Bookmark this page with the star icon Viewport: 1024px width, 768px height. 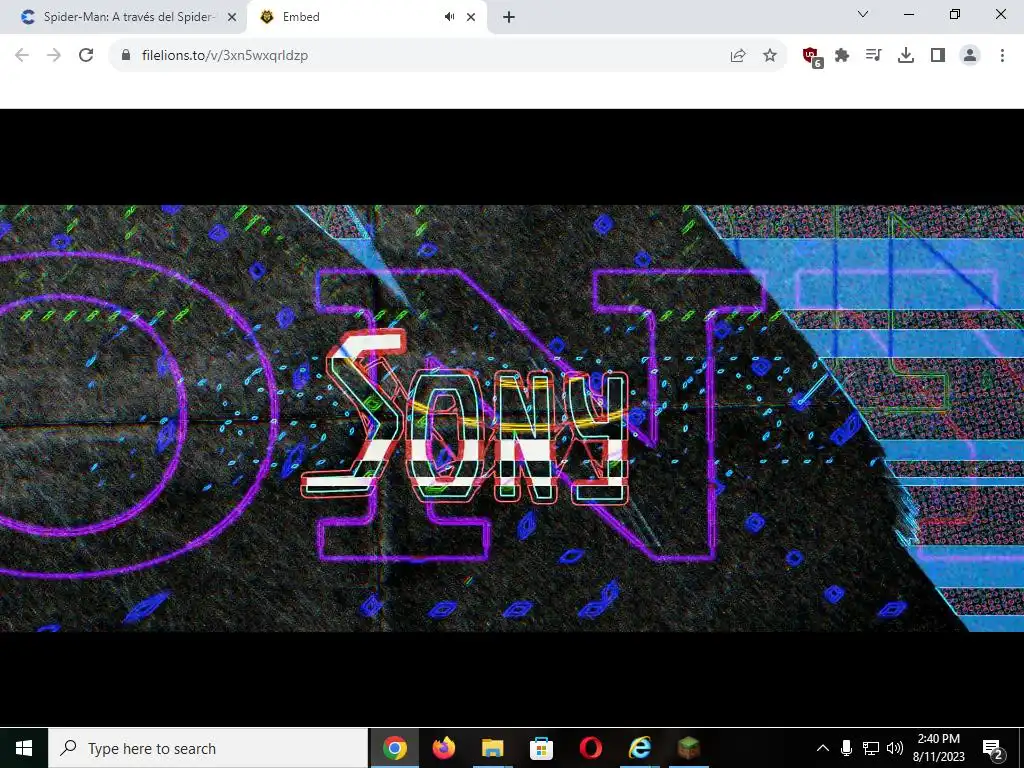[x=770, y=56]
